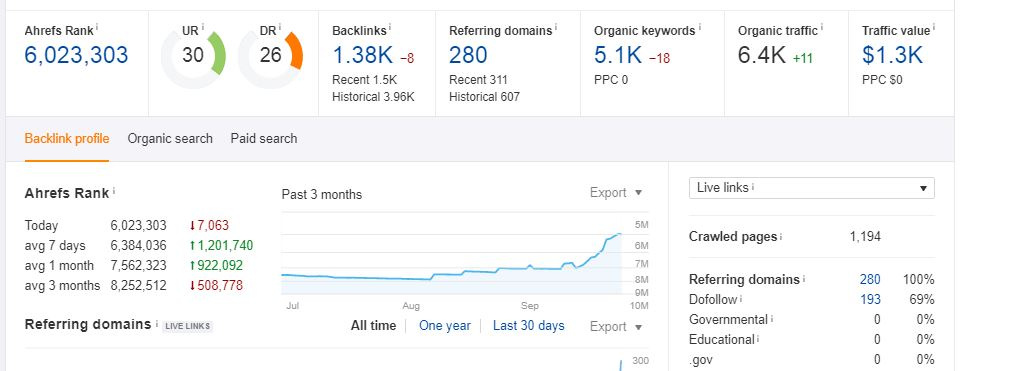The height and width of the screenshot is (371, 1013).
Task: Switch to Paid search tab
Action: (264, 138)
